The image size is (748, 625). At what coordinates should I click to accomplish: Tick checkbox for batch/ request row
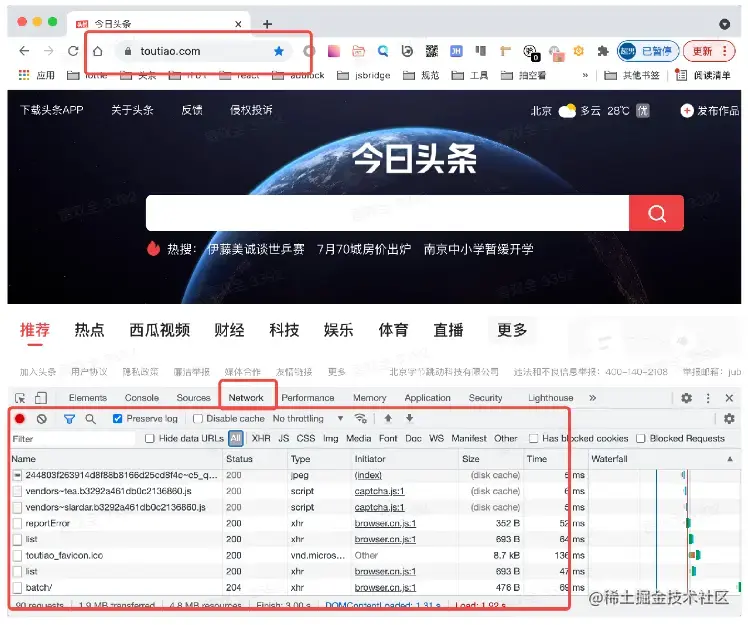18,588
